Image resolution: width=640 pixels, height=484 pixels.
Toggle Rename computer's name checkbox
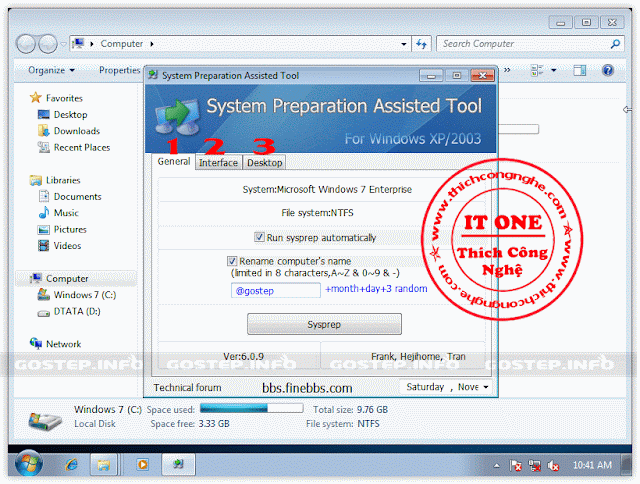(232, 261)
